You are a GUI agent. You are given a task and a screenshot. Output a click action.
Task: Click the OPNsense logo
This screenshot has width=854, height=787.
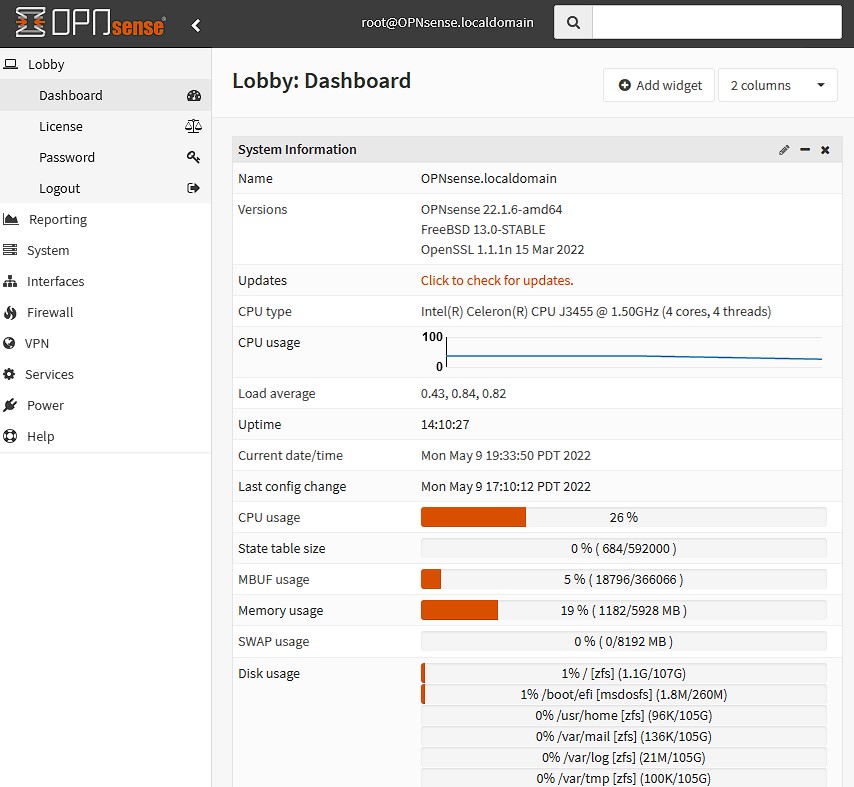(90, 24)
